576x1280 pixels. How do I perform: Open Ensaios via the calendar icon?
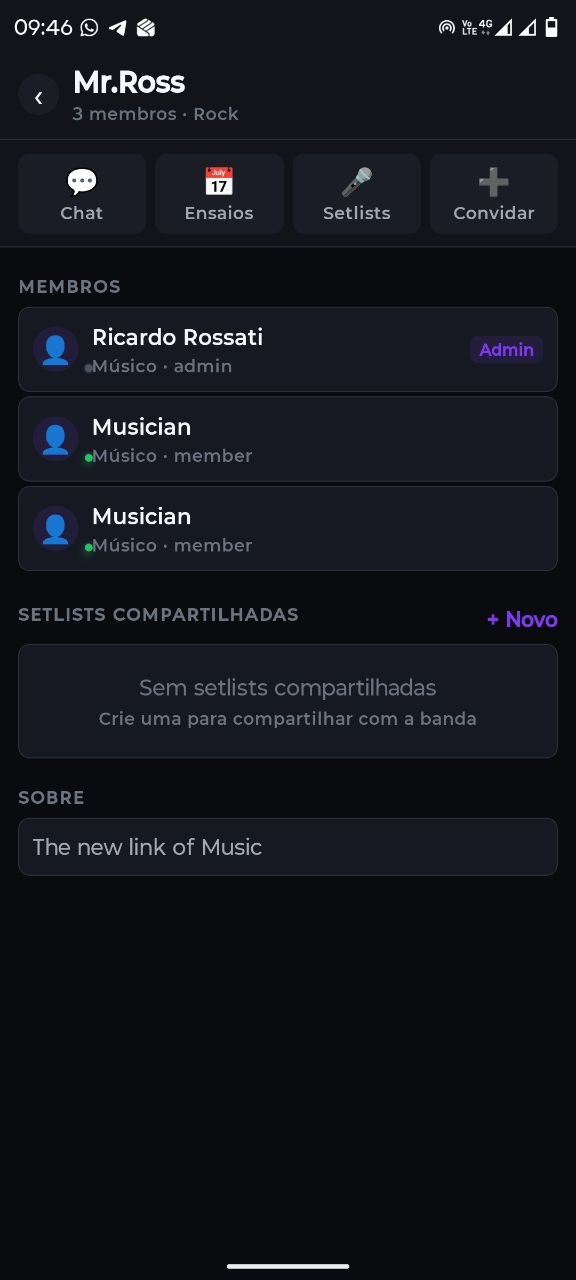tap(219, 180)
